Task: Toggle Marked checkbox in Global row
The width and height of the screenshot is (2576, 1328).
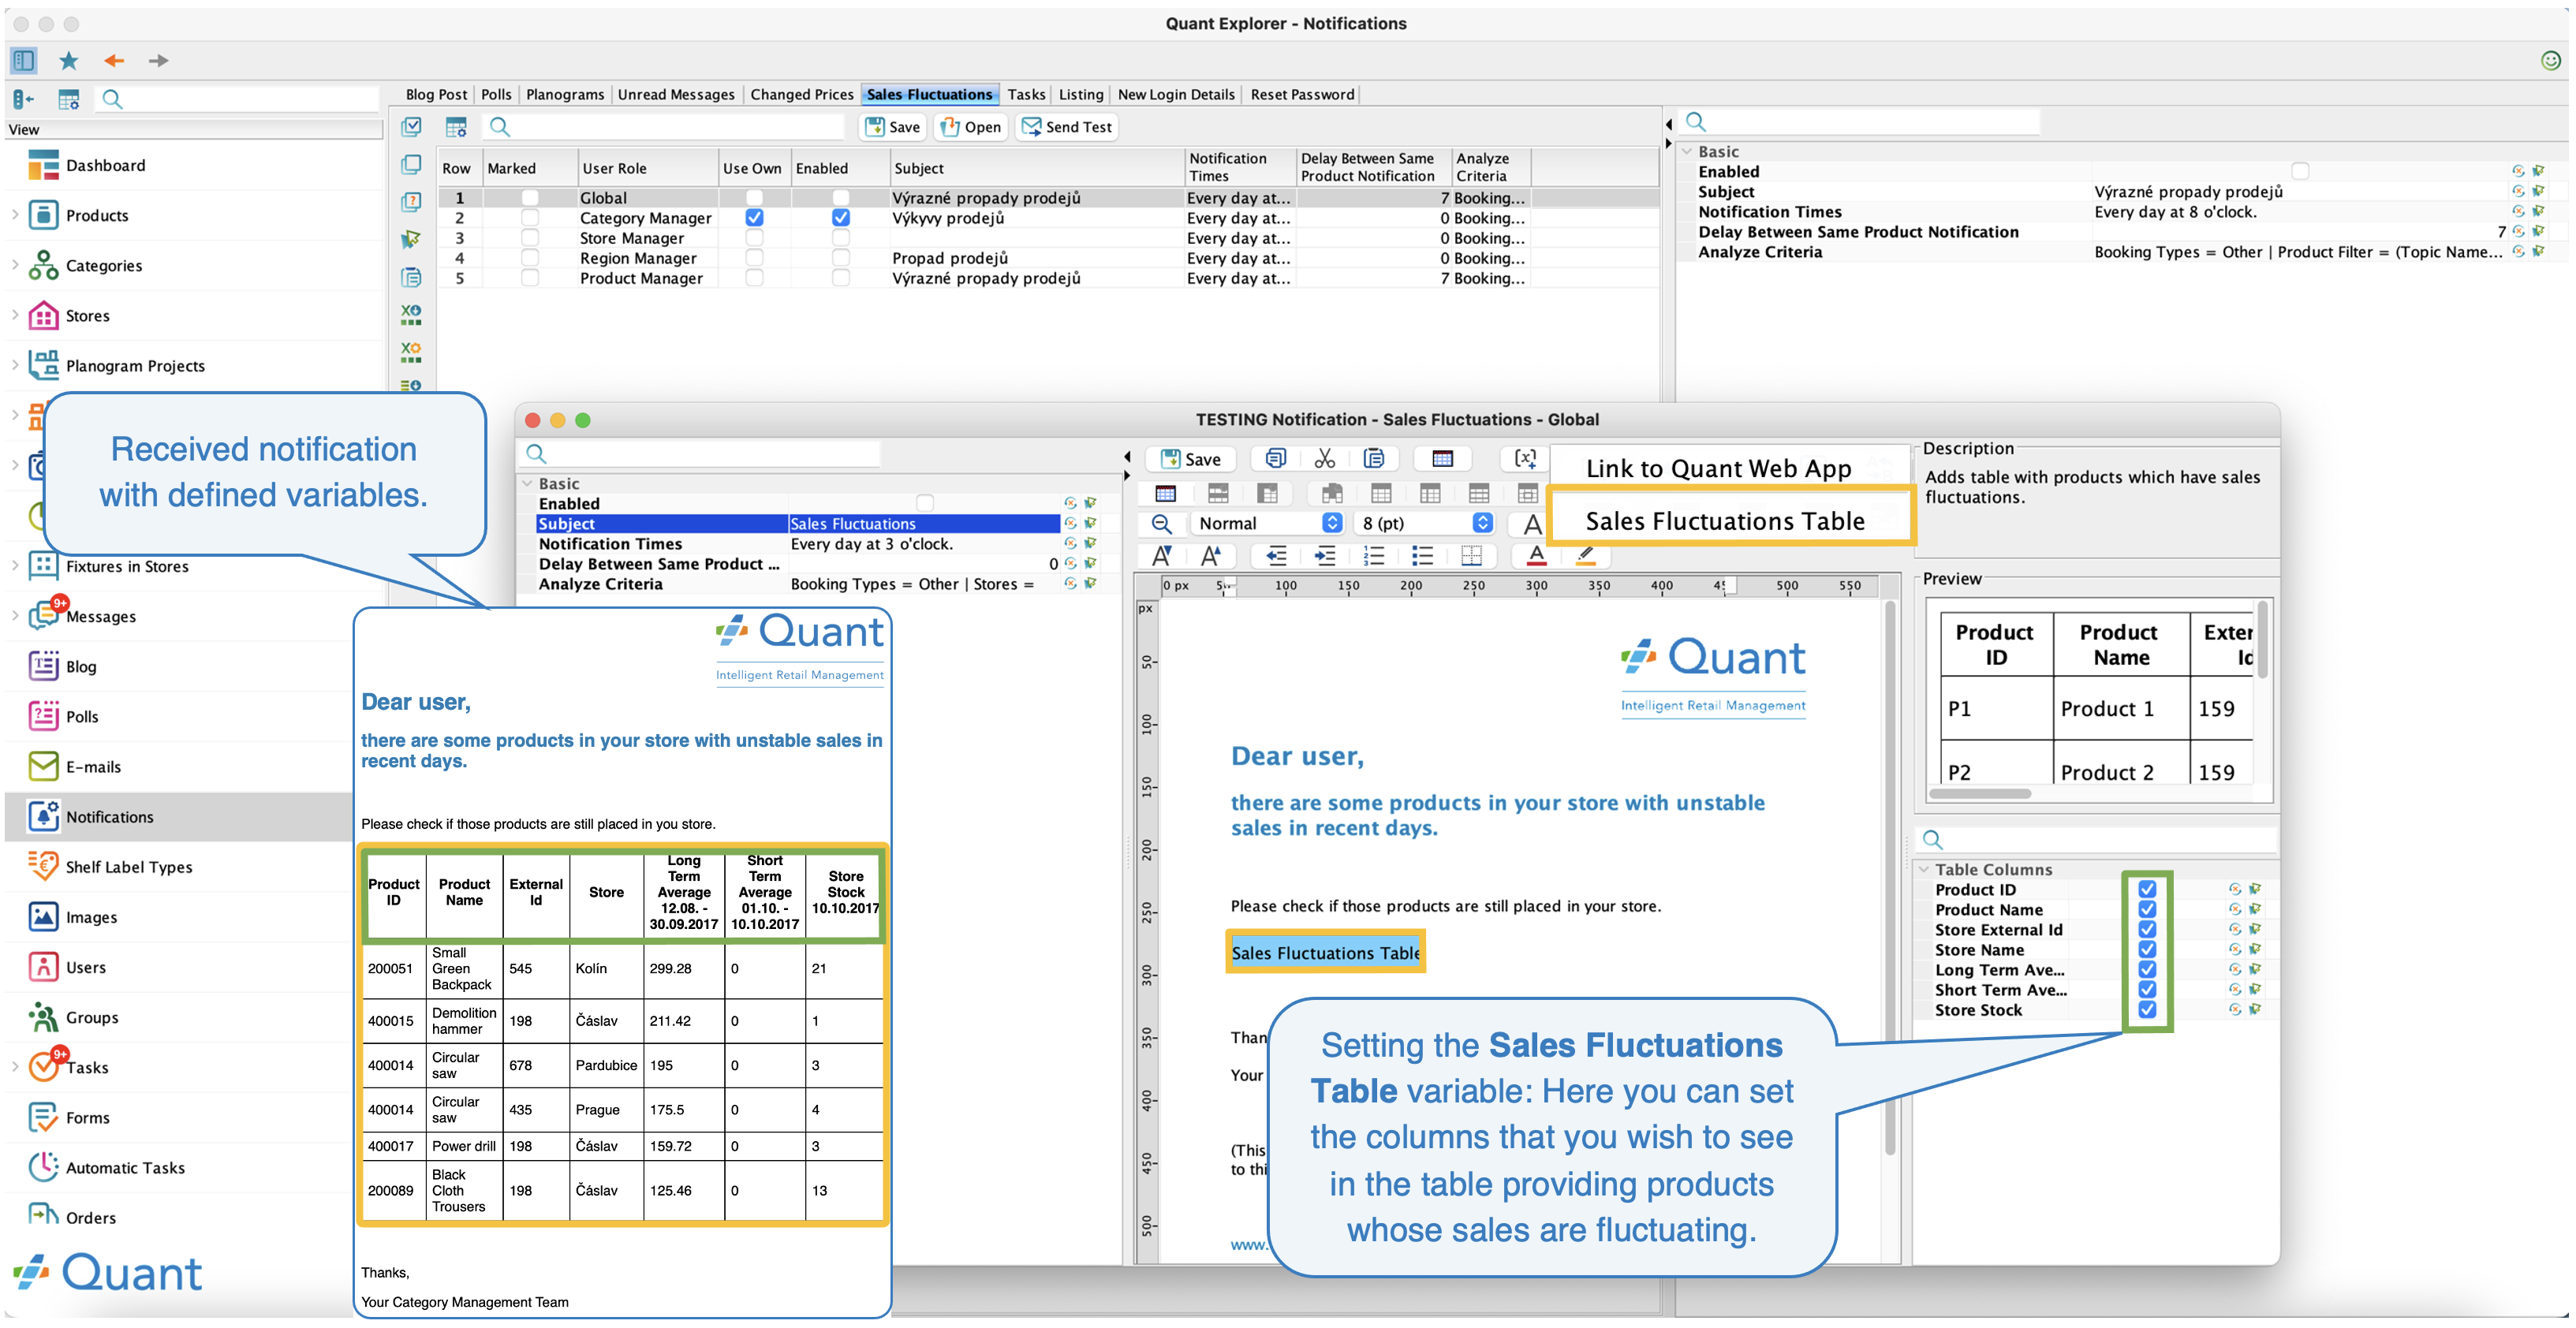Action: point(530,198)
